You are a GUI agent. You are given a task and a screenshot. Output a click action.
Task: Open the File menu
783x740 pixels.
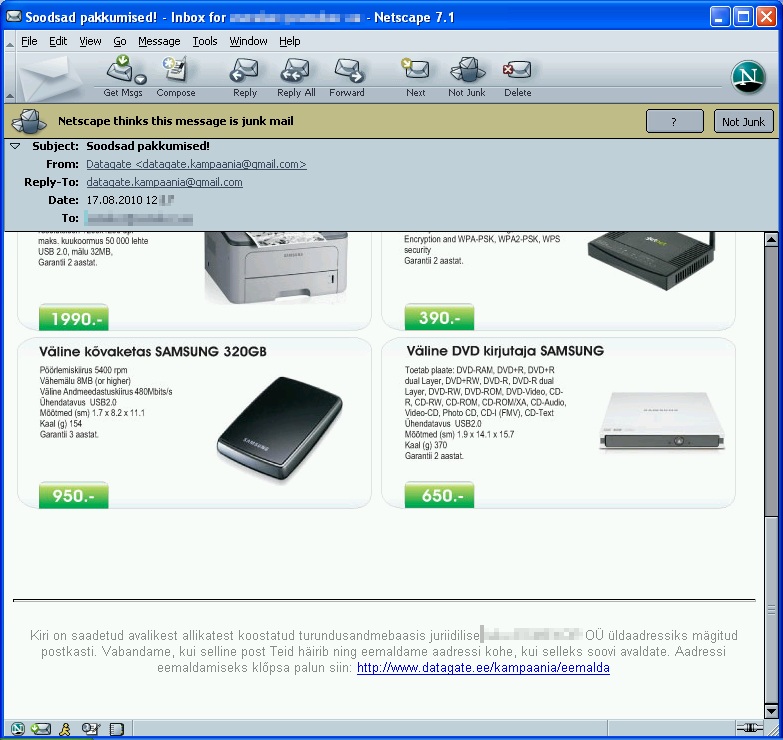point(29,41)
